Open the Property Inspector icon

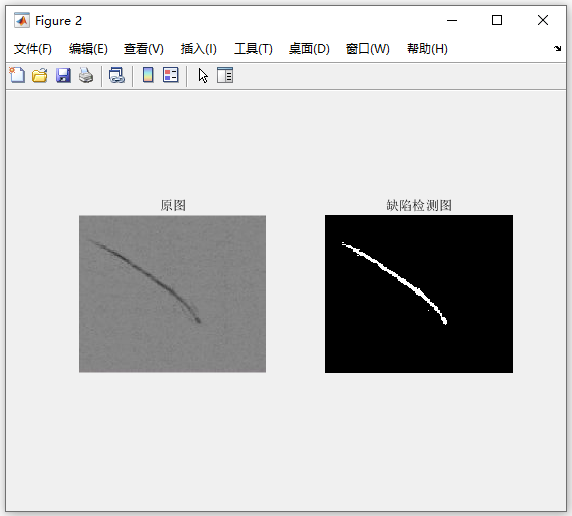(225, 75)
